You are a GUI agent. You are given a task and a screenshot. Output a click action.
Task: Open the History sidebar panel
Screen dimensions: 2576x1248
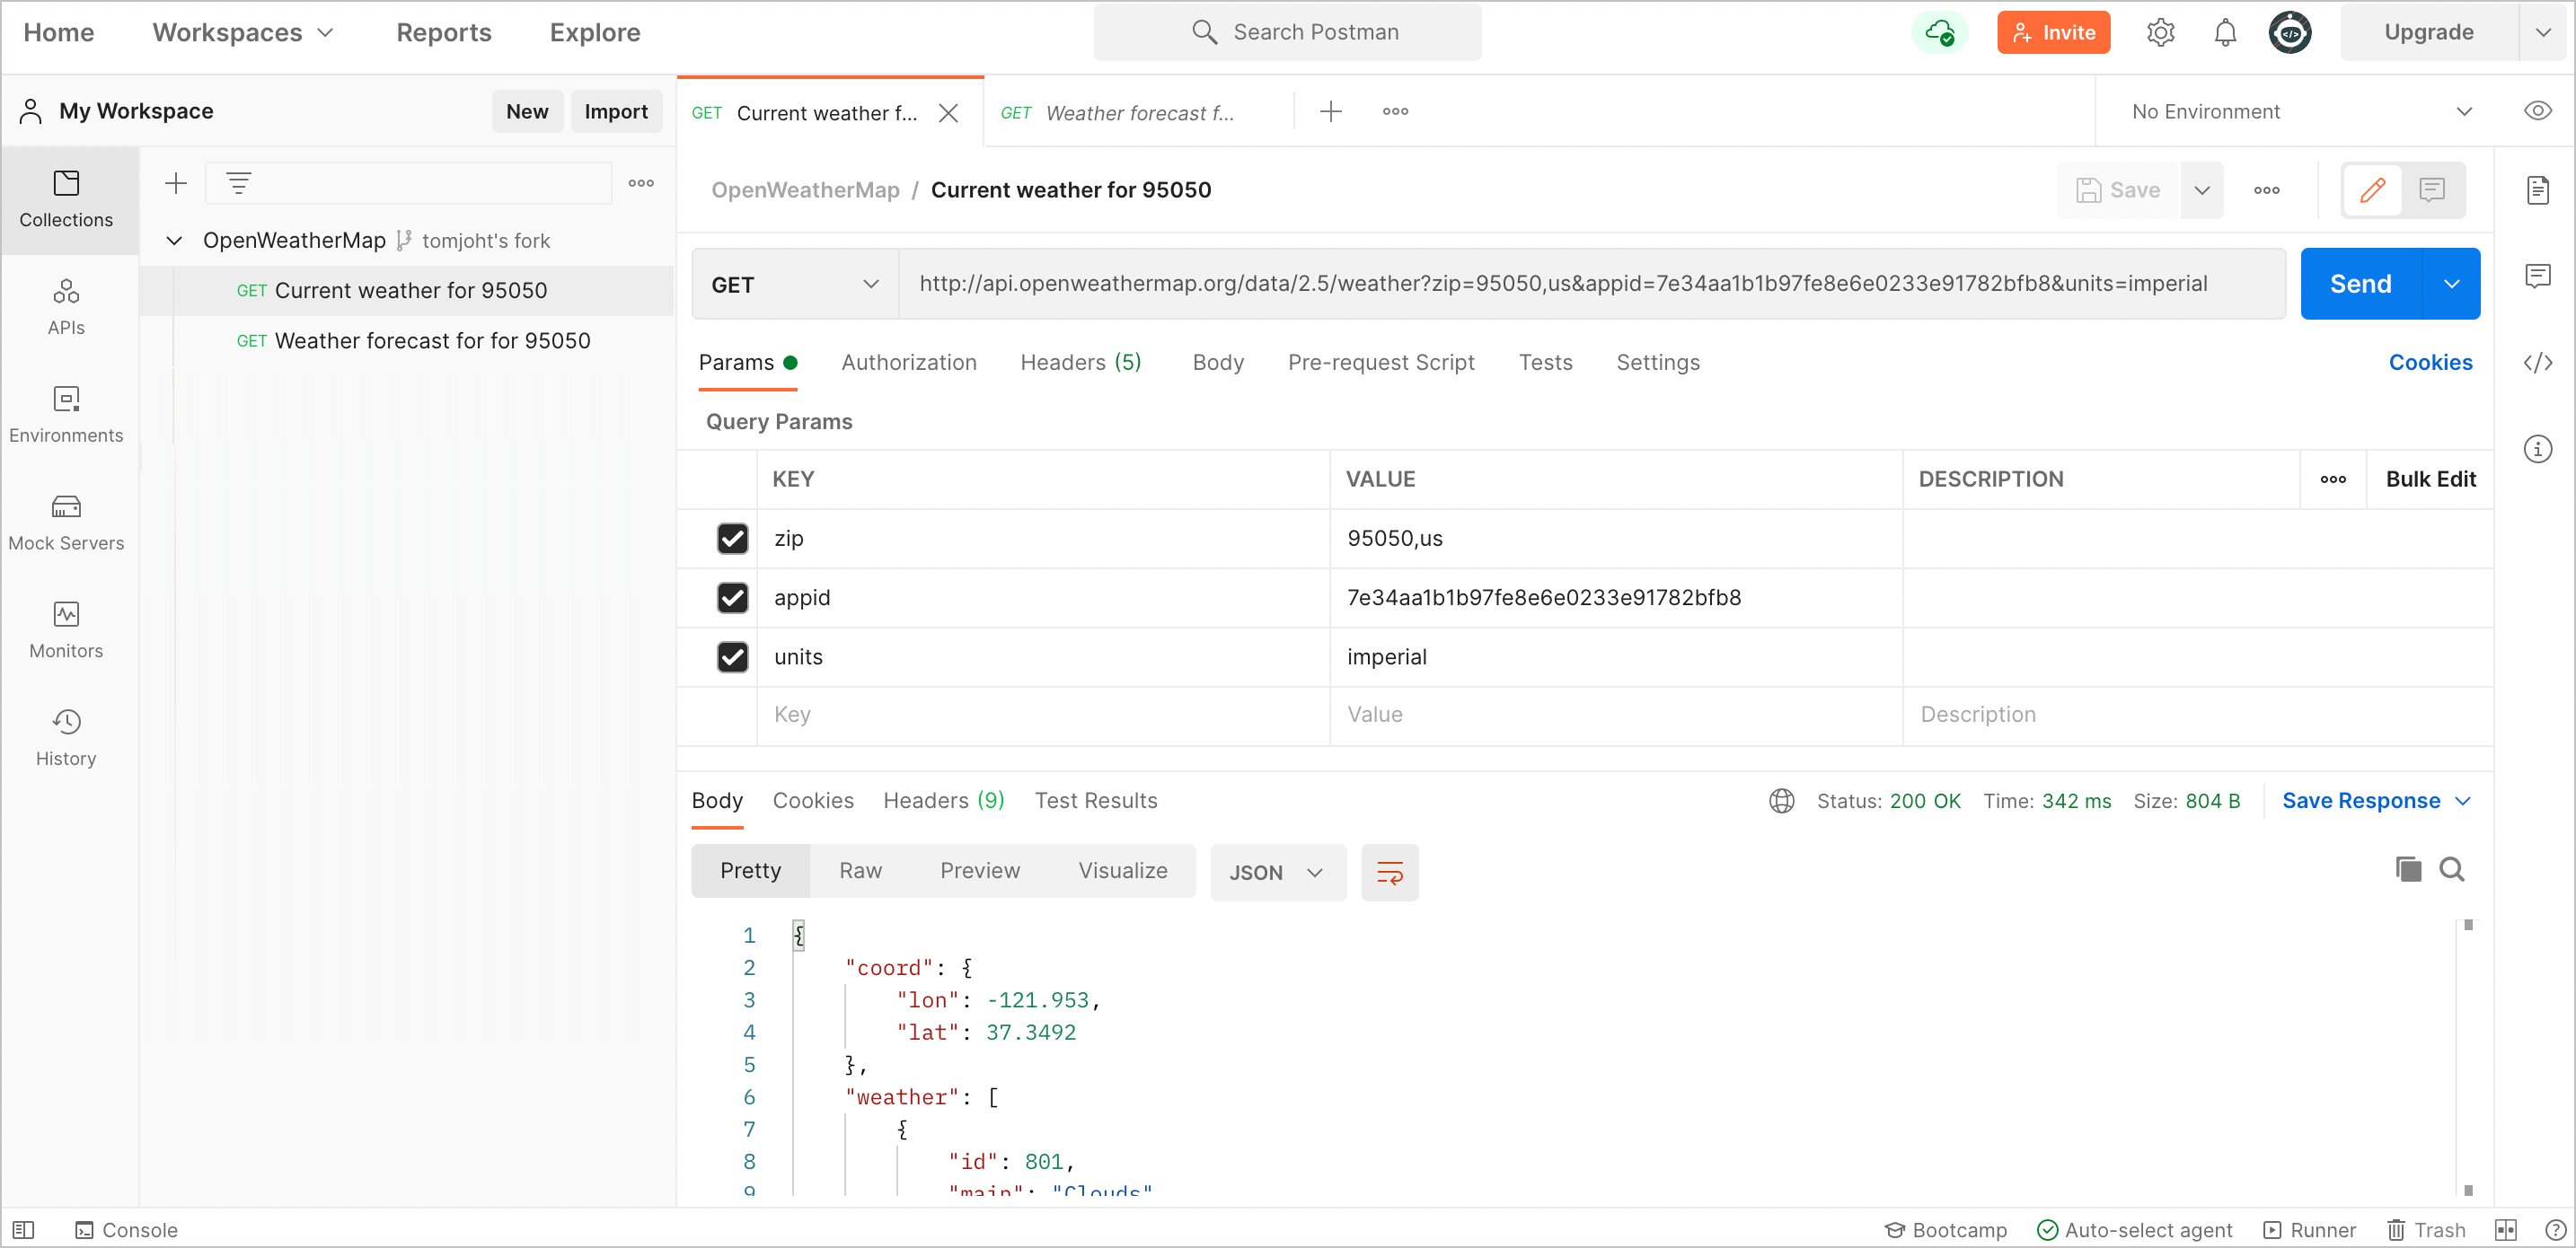click(x=66, y=739)
